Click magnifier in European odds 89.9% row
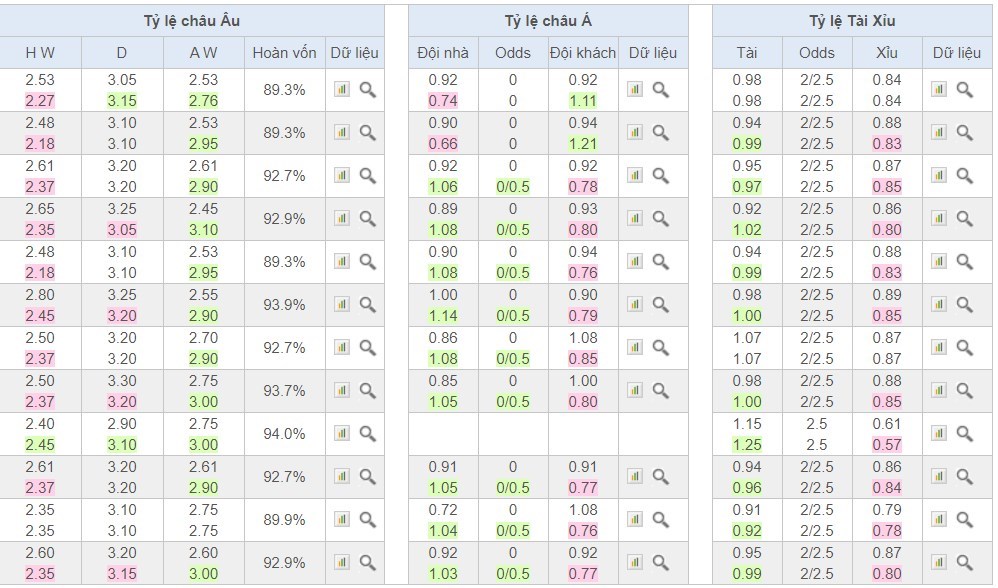Viewport: 998px width, 588px height. click(367, 519)
